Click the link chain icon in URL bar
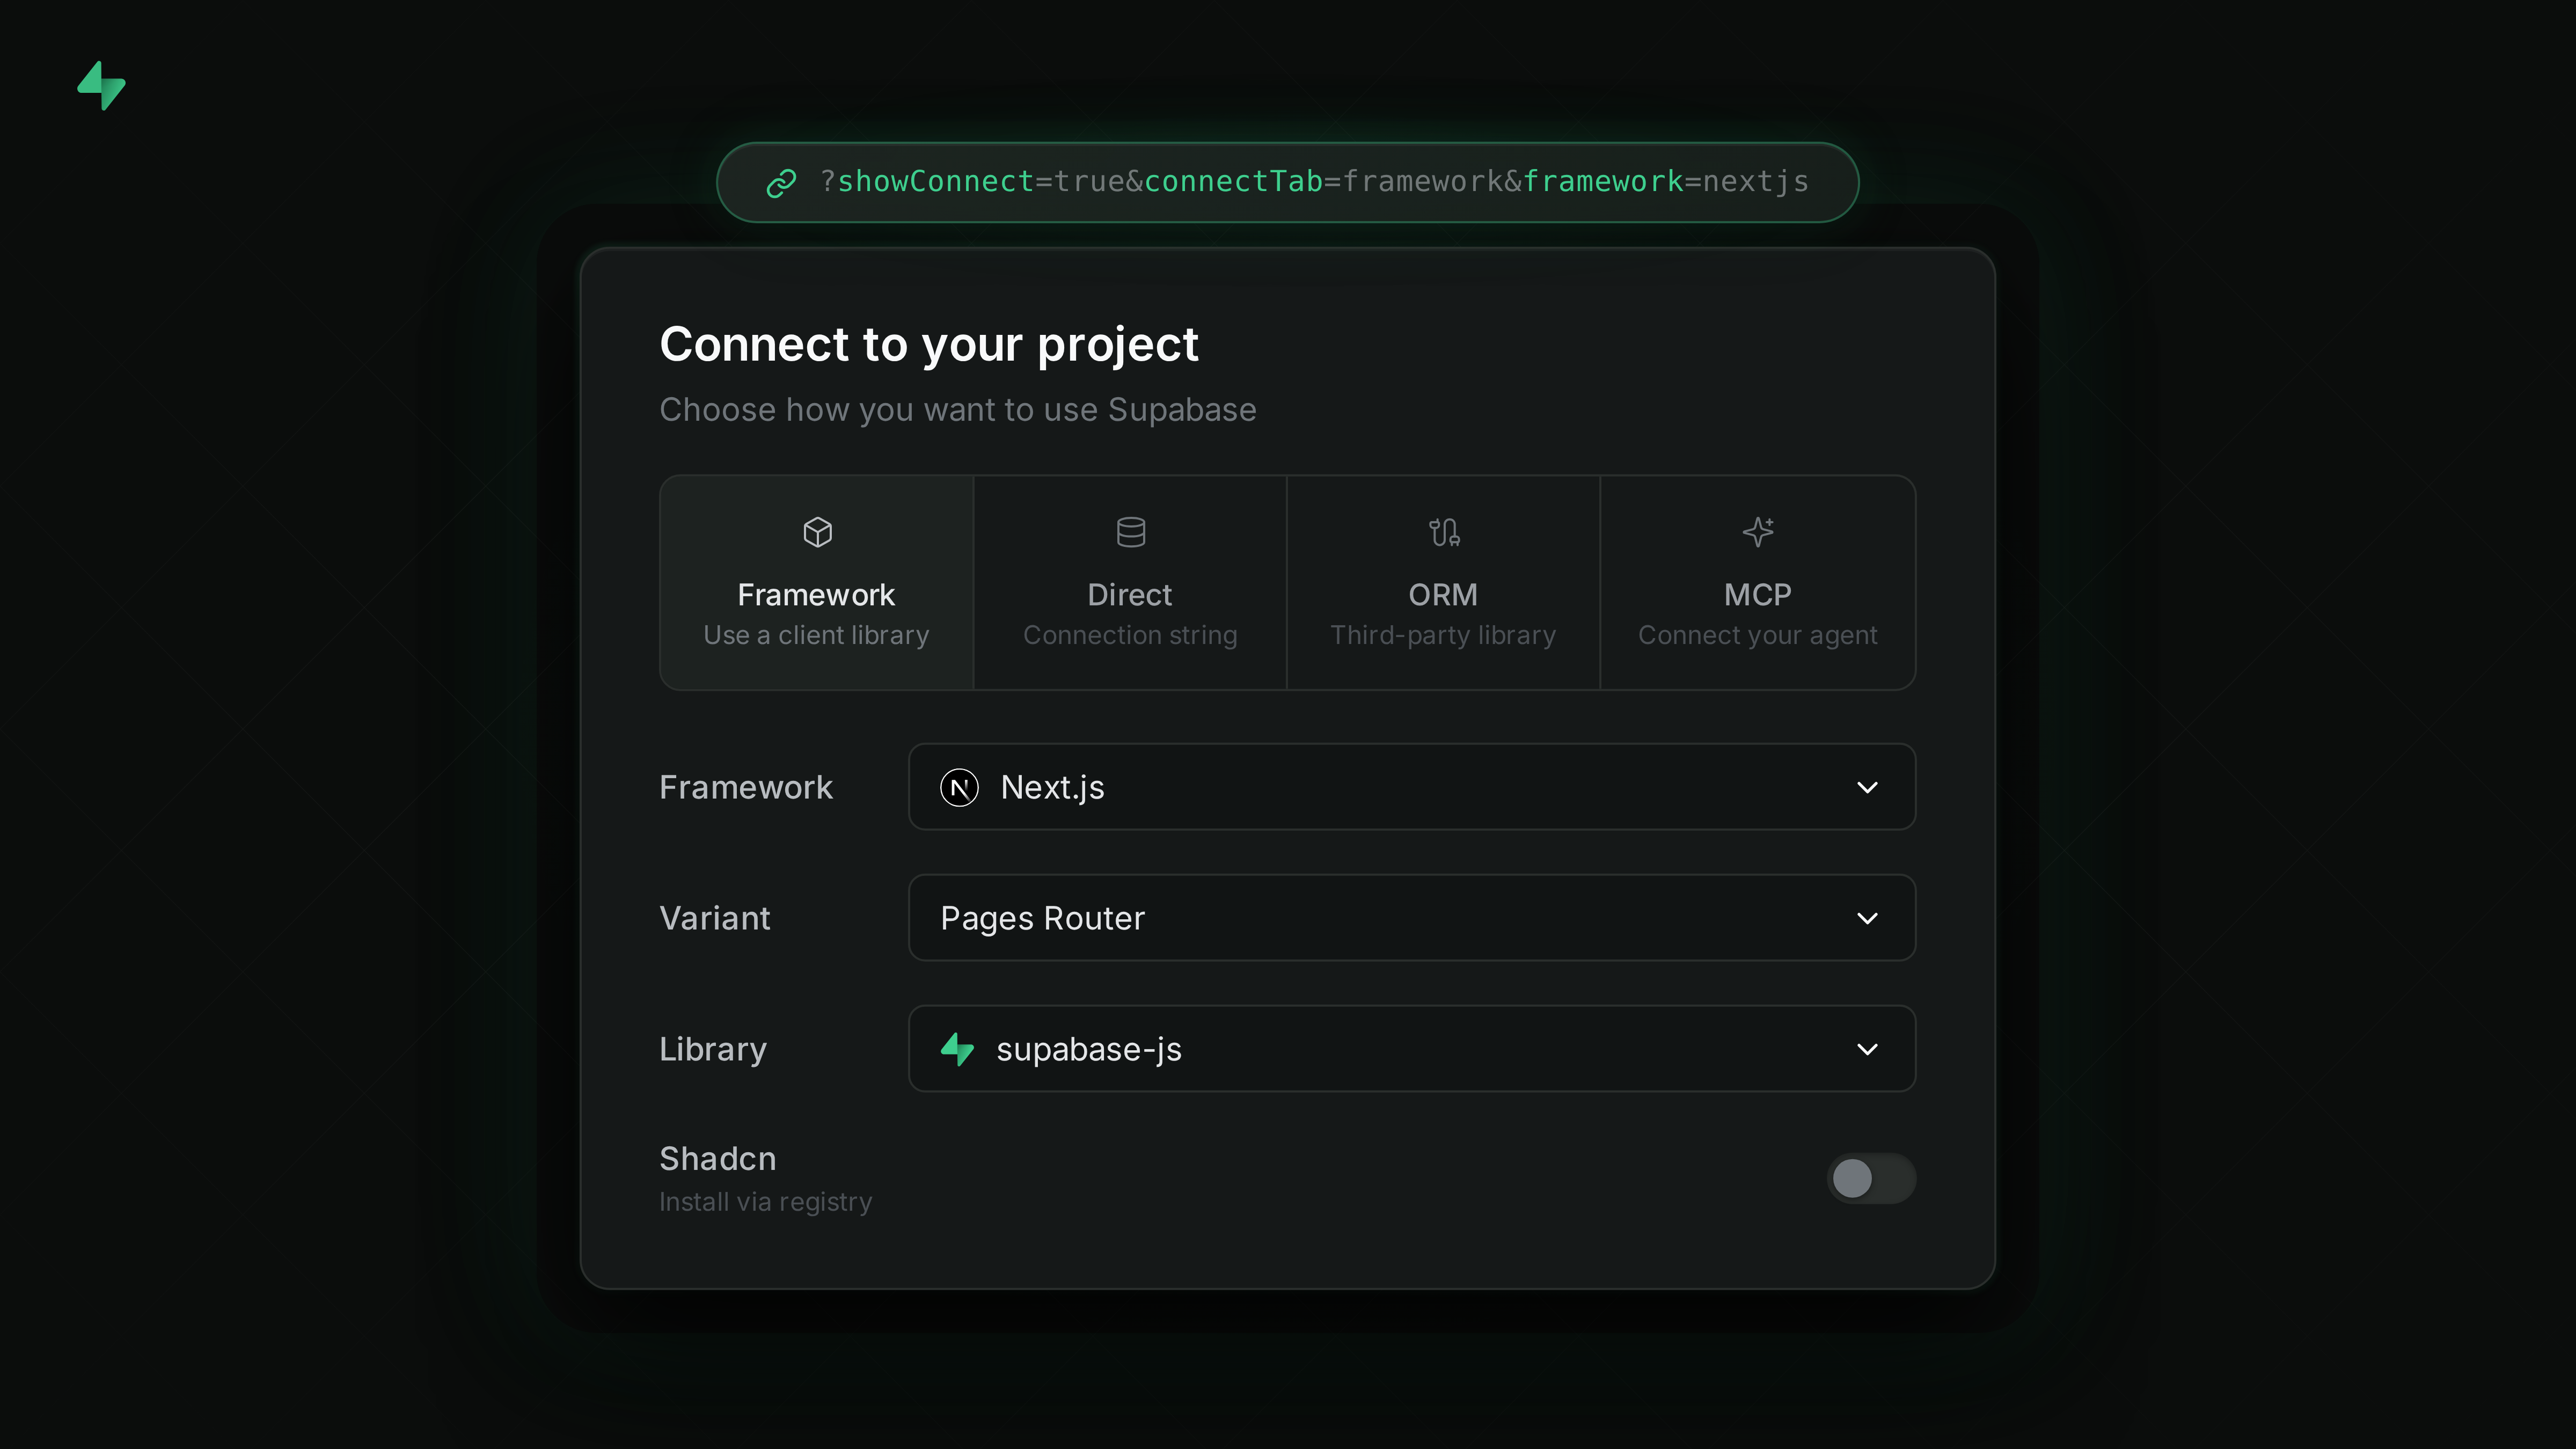Image resolution: width=2576 pixels, height=1449 pixels. pyautogui.click(x=781, y=183)
